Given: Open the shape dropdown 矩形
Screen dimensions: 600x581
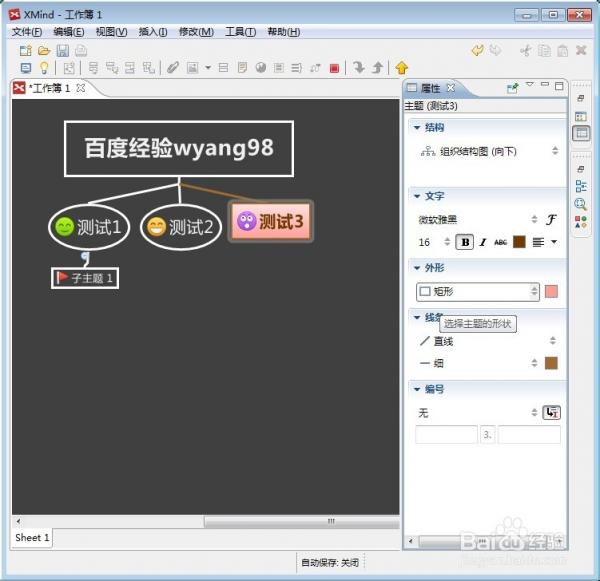Looking at the screenshot, I should tap(478, 292).
